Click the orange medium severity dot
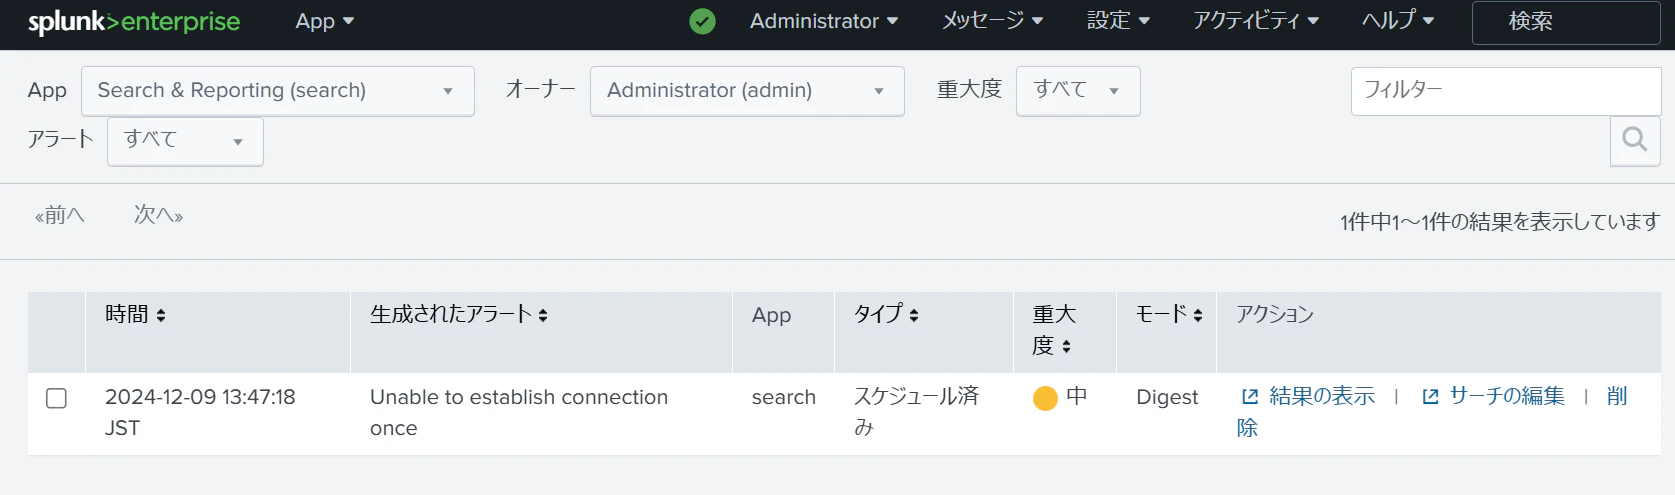The image size is (1675, 495). [1045, 398]
